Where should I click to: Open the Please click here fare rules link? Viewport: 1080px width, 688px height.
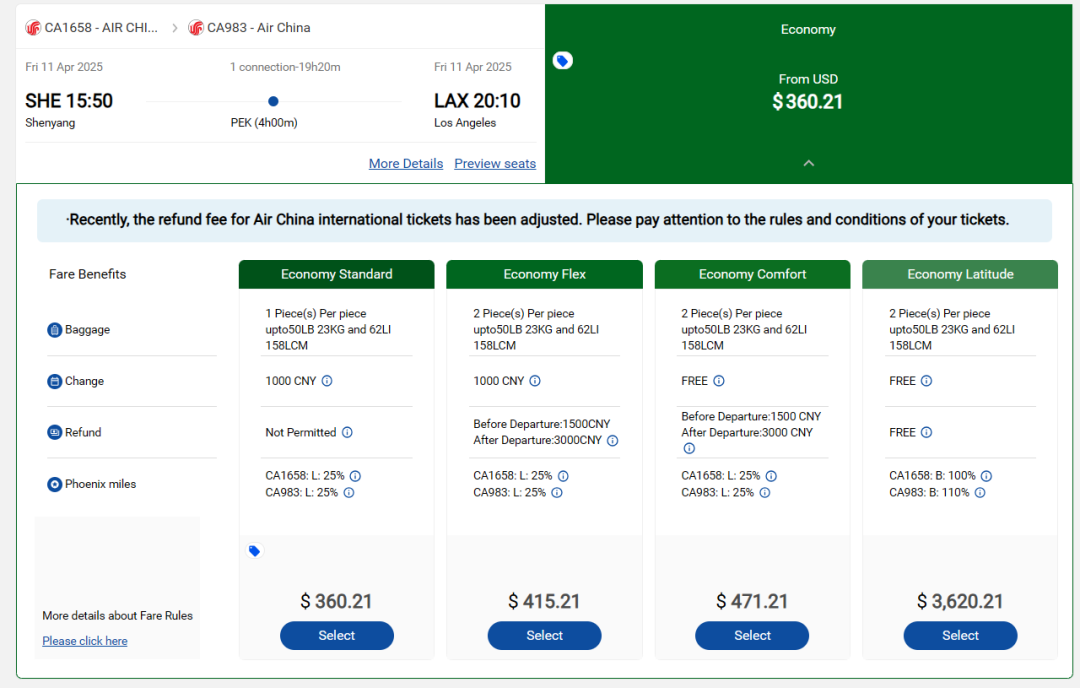85,641
